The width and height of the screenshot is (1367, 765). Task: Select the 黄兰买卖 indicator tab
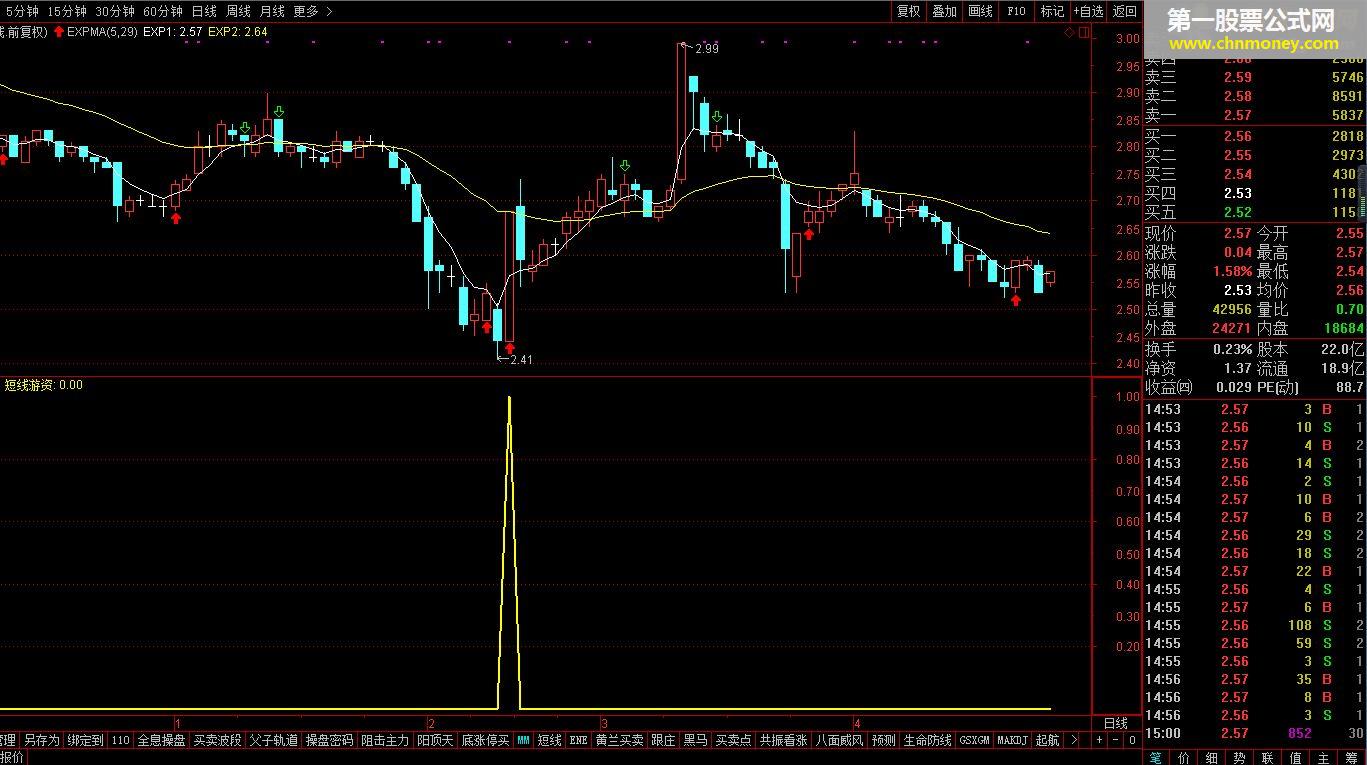[620, 741]
